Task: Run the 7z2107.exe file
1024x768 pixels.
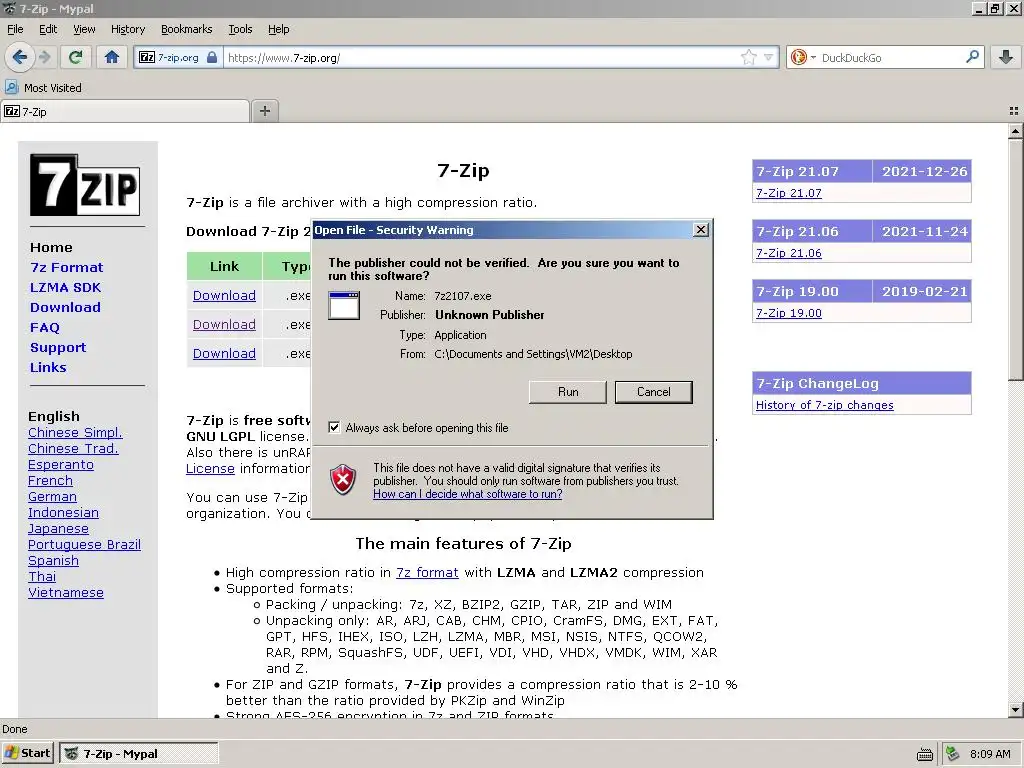Action: [568, 392]
